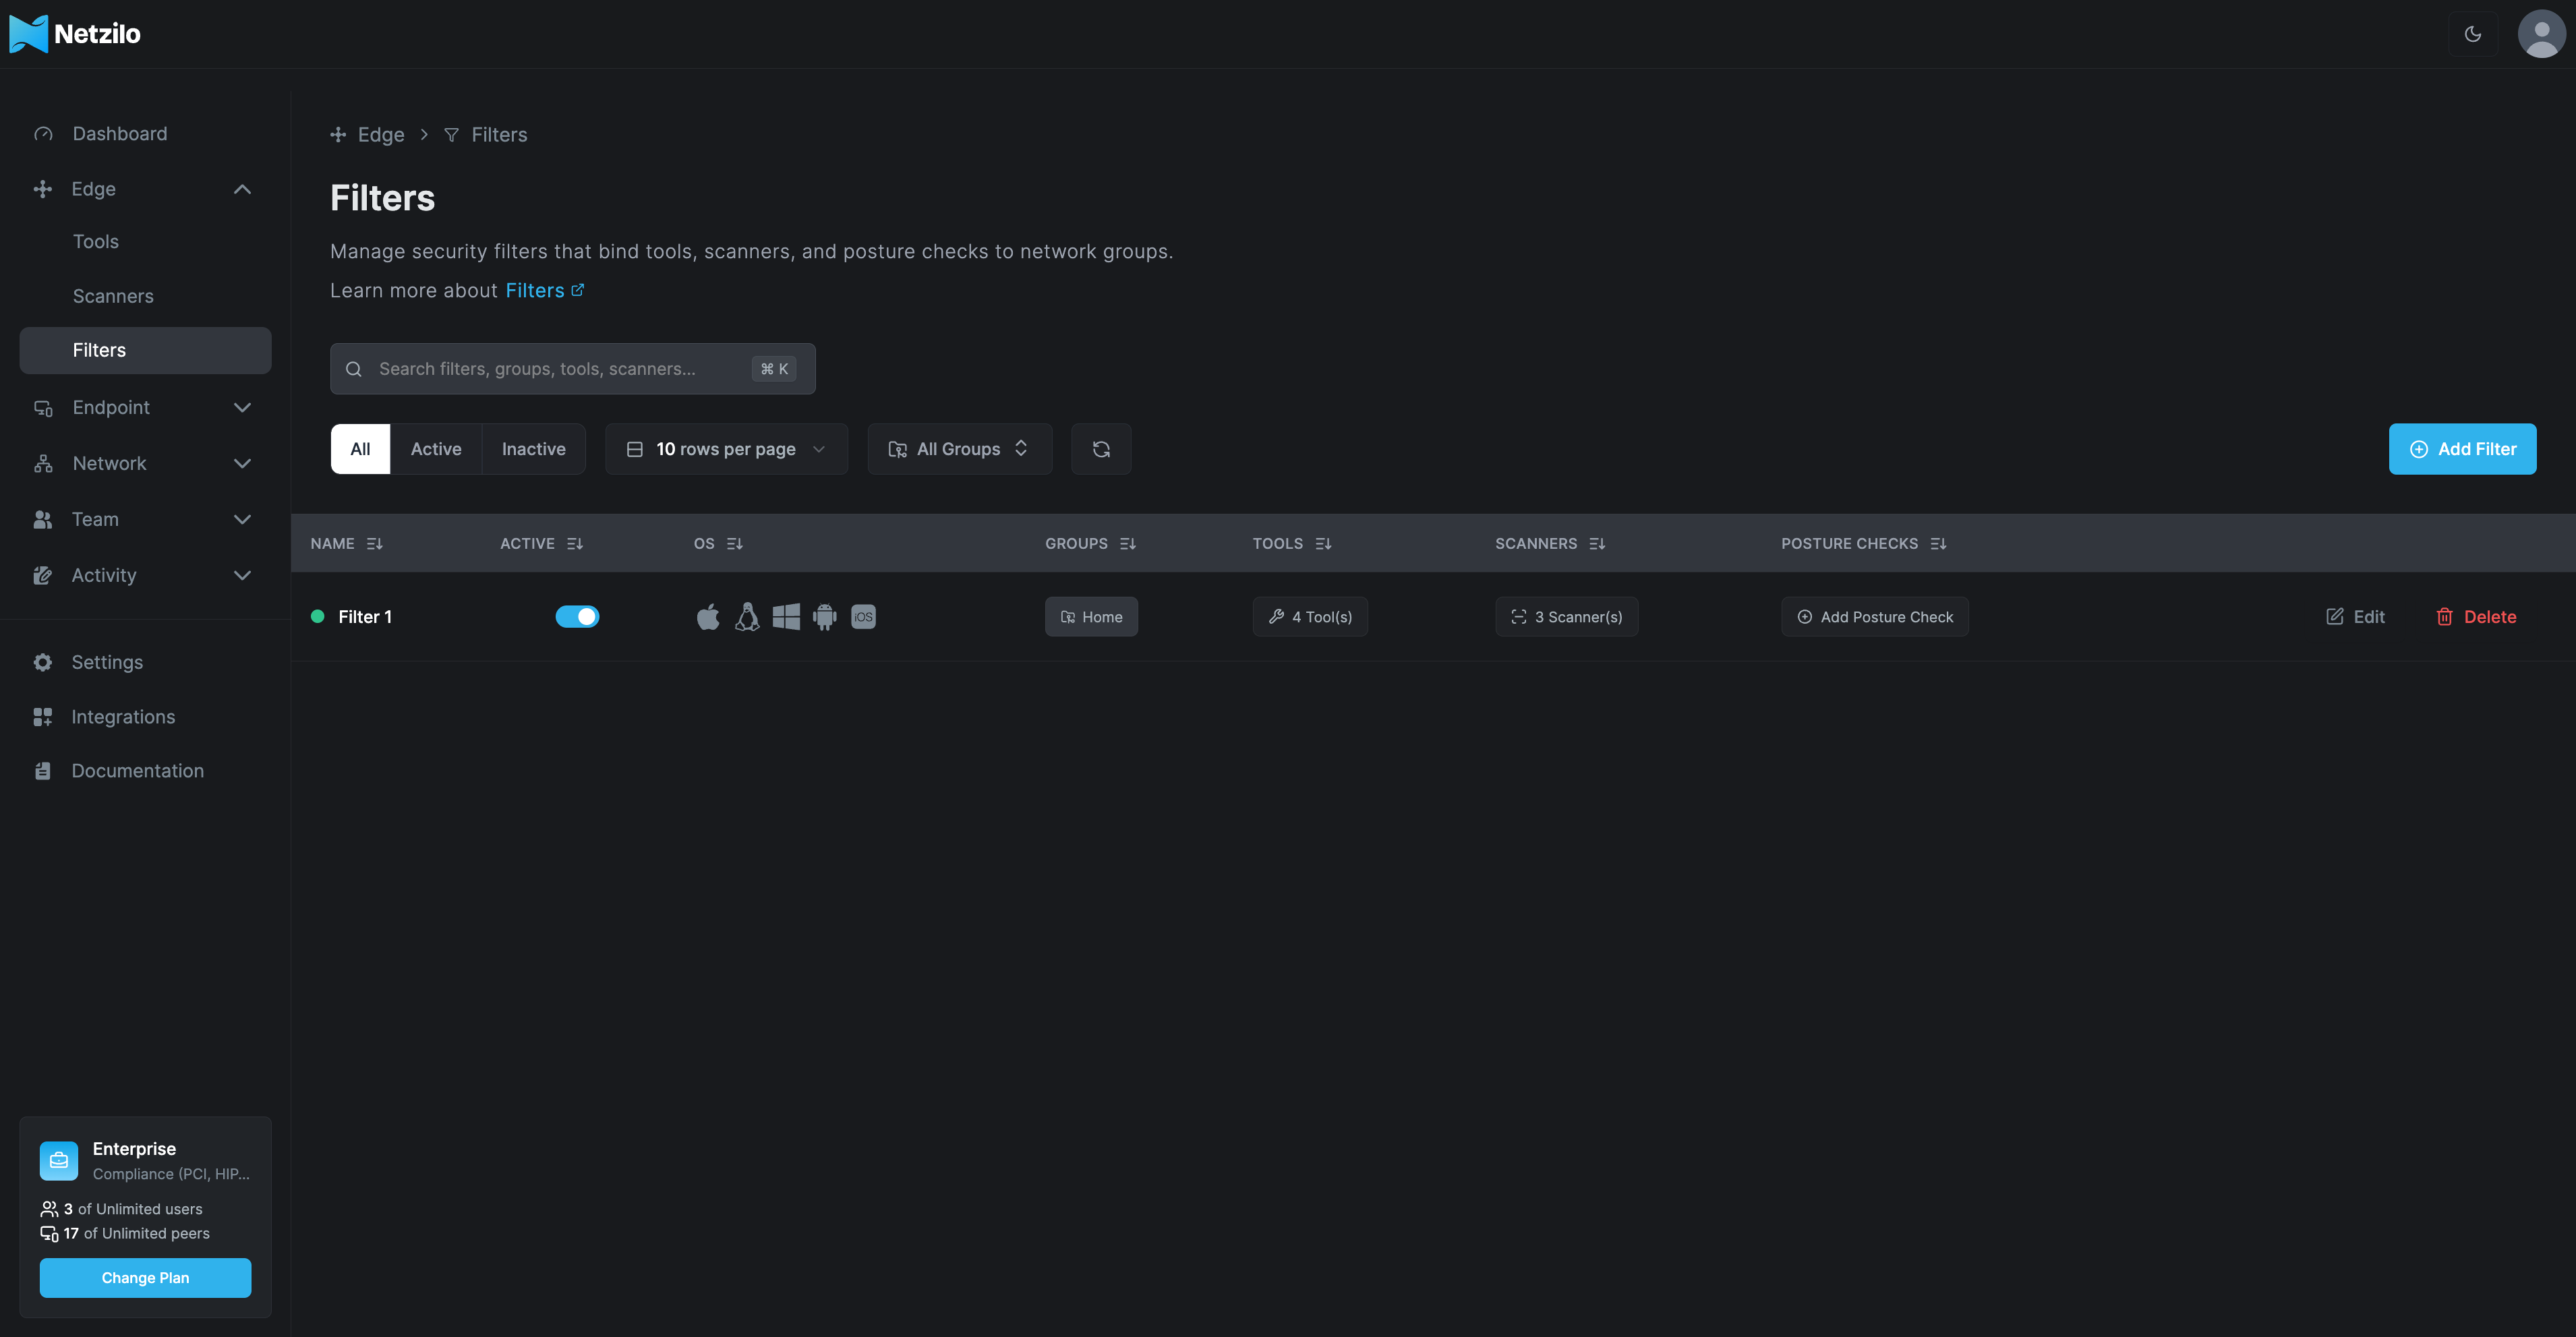Click the Linux icon in the OS column
Image resolution: width=2576 pixels, height=1337 pixels.
(x=747, y=616)
